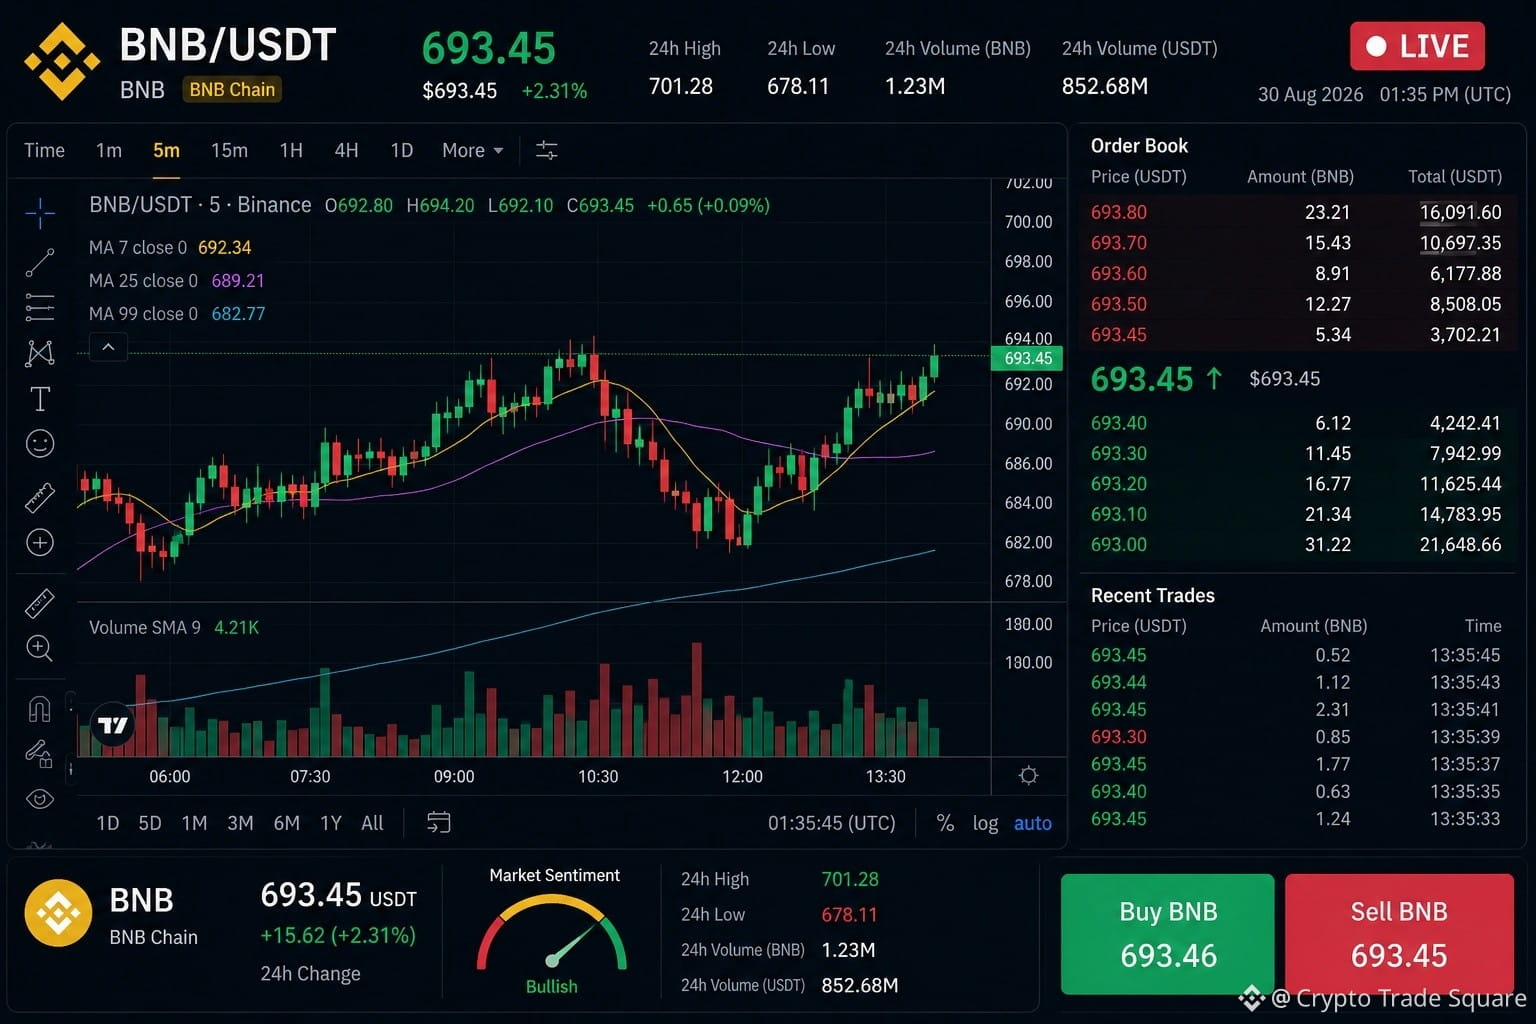Set the range to 3M
Image resolution: width=1536 pixels, height=1024 pixels.
click(x=240, y=823)
